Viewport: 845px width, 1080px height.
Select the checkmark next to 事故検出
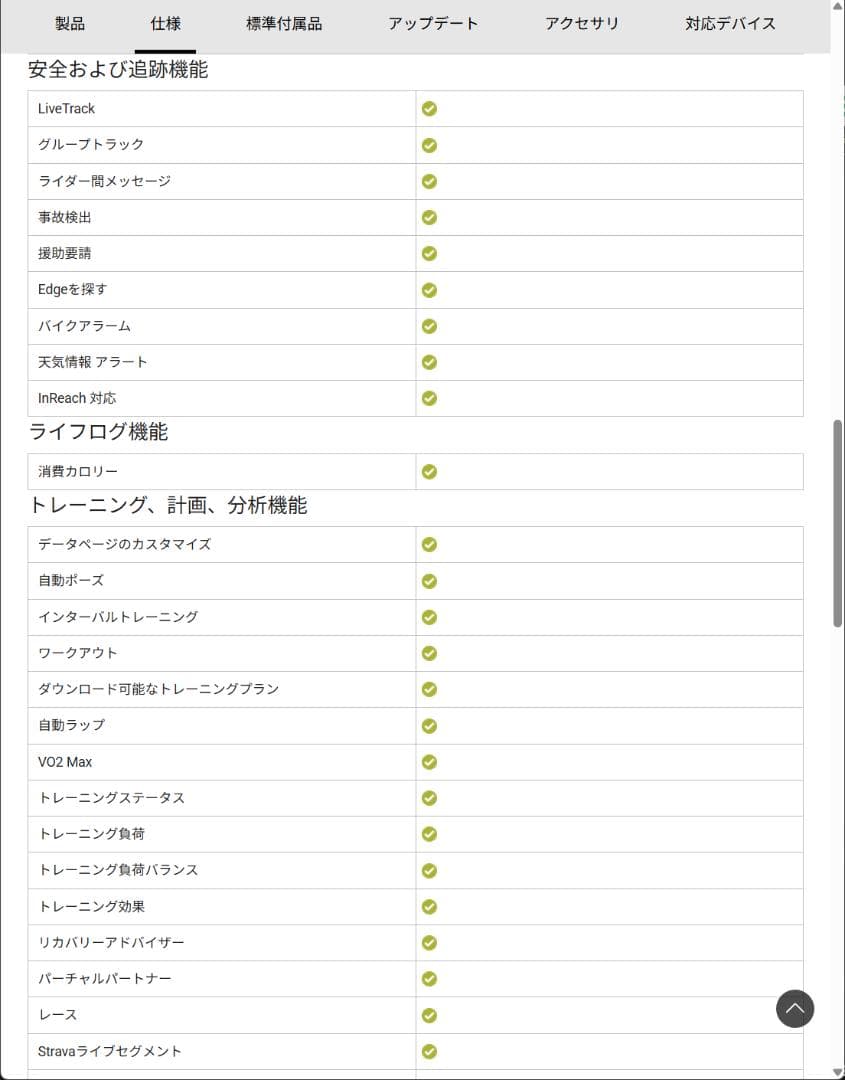pyautogui.click(x=429, y=217)
